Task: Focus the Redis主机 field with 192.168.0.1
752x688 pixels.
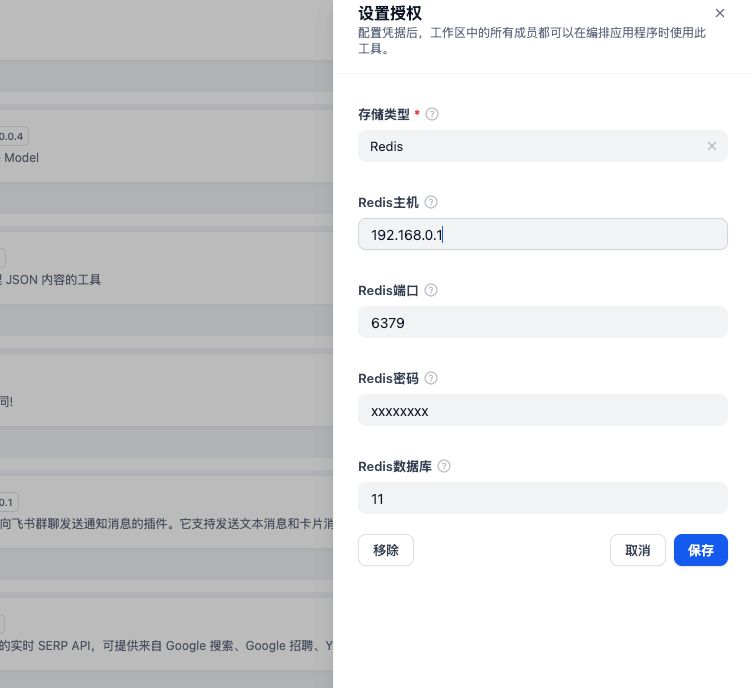Action: click(x=542, y=234)
